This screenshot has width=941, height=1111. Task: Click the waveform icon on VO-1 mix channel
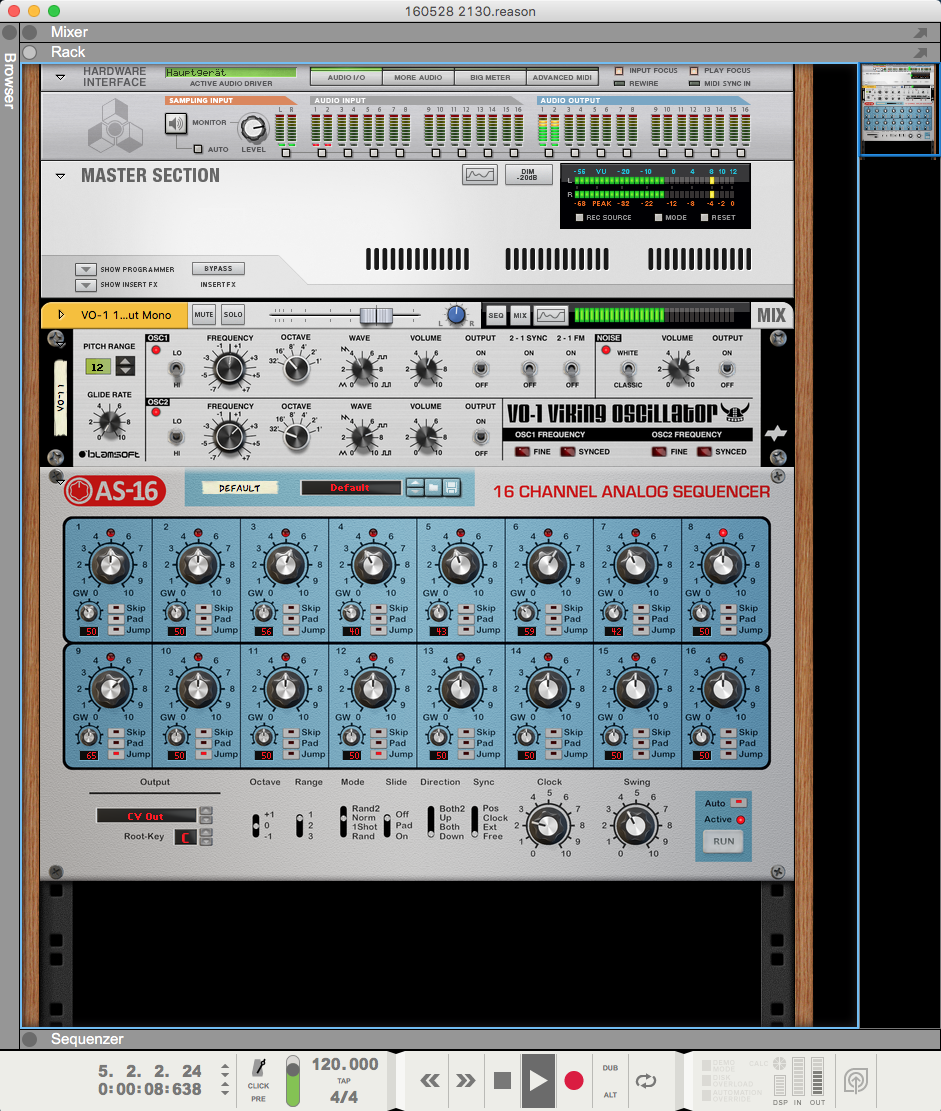coord(551,315)
